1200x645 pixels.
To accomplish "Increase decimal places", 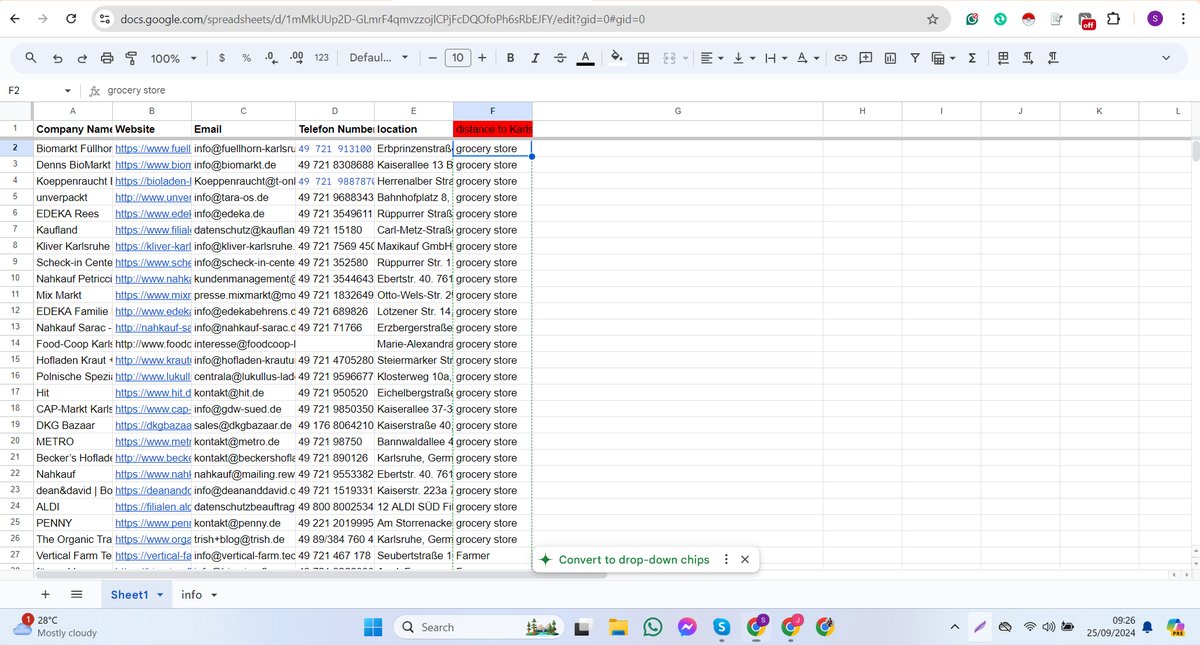I will click(295, 59).
